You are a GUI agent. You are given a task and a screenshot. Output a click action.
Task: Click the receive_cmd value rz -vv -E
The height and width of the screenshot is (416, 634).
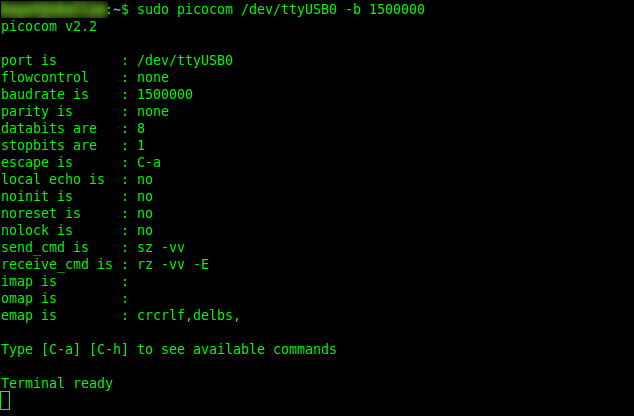(173, 264)
